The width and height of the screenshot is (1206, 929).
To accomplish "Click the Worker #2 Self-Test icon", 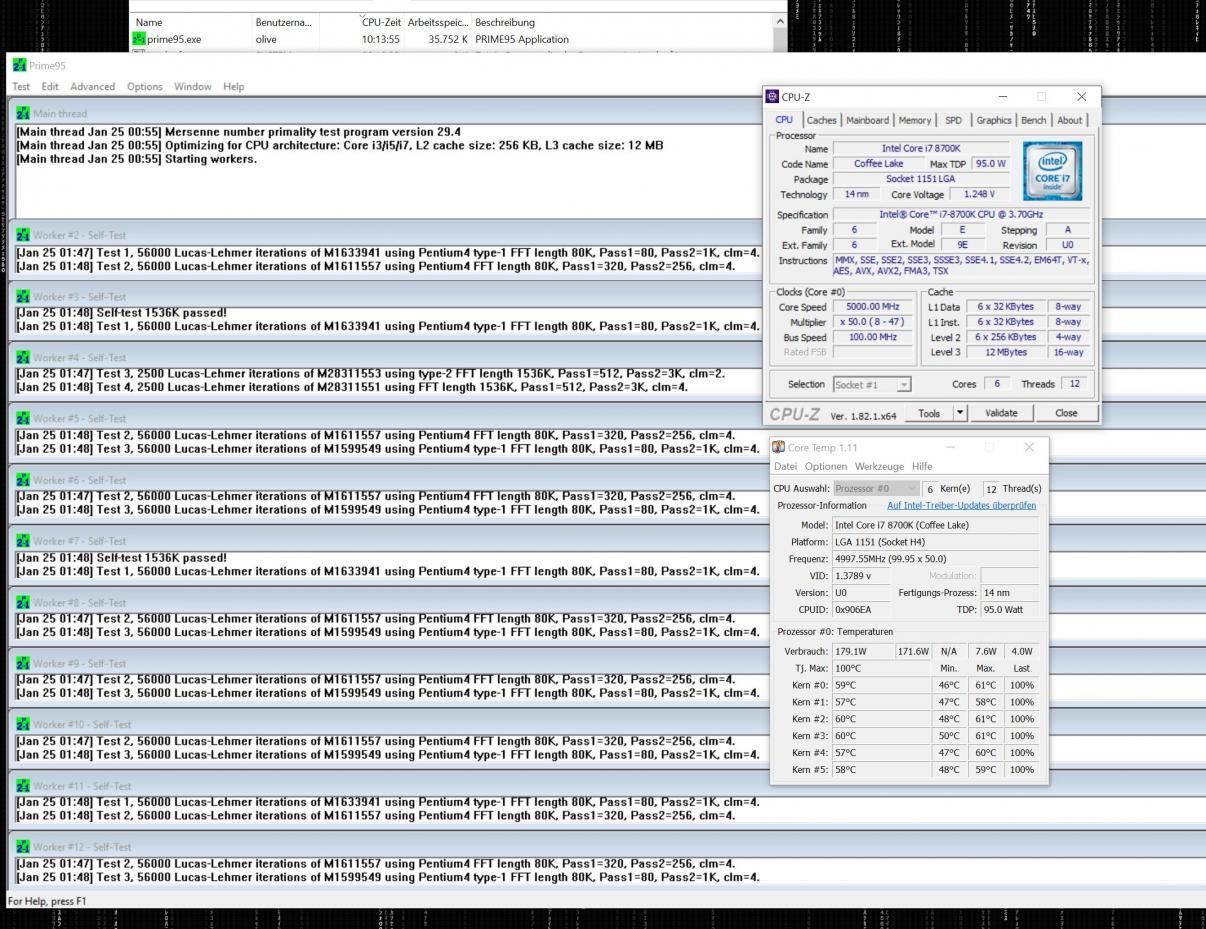I will [x=23, y=235].
